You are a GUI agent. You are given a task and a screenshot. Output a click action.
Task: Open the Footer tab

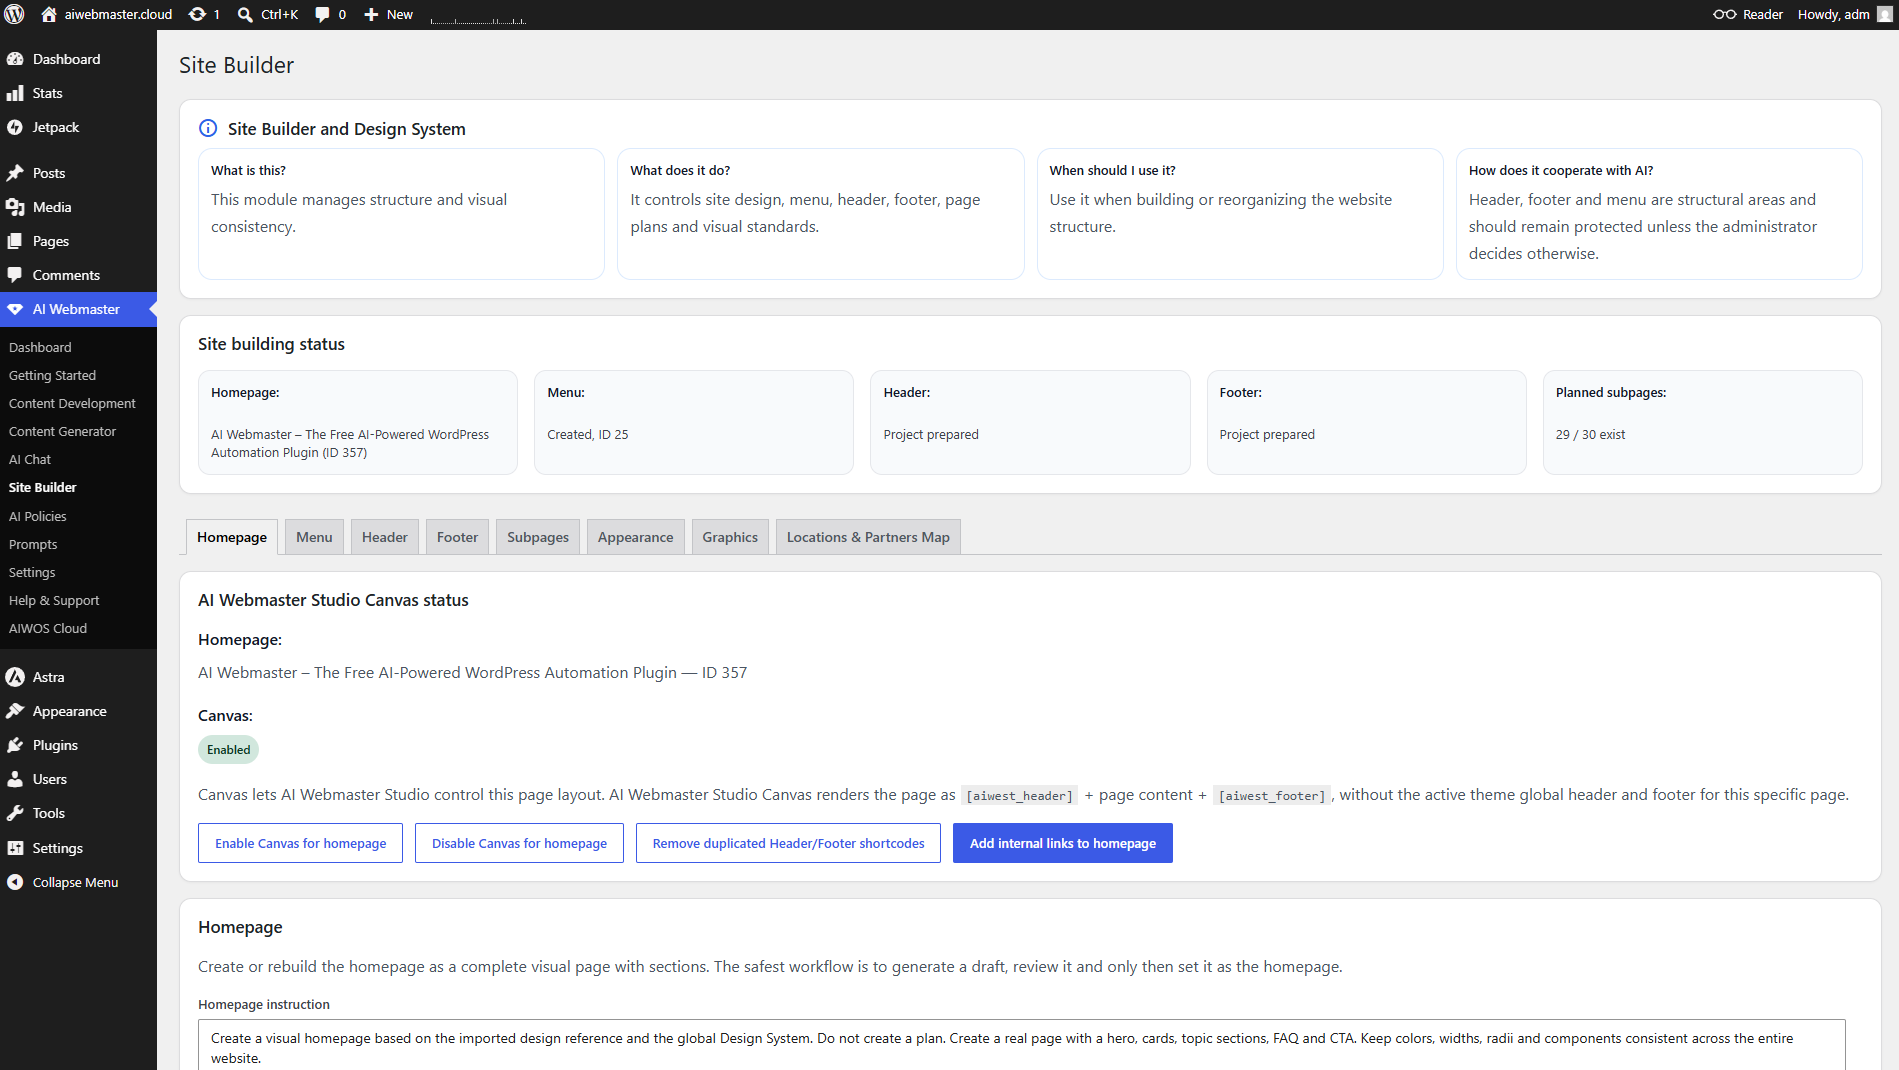(x=457, y=537)
